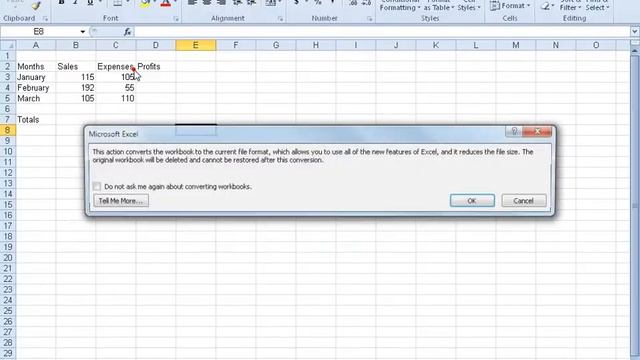The height and width of the screenshot is (360, 640).
Task: Apply the yellow fill color button
Action: click(x=145, y=4)
